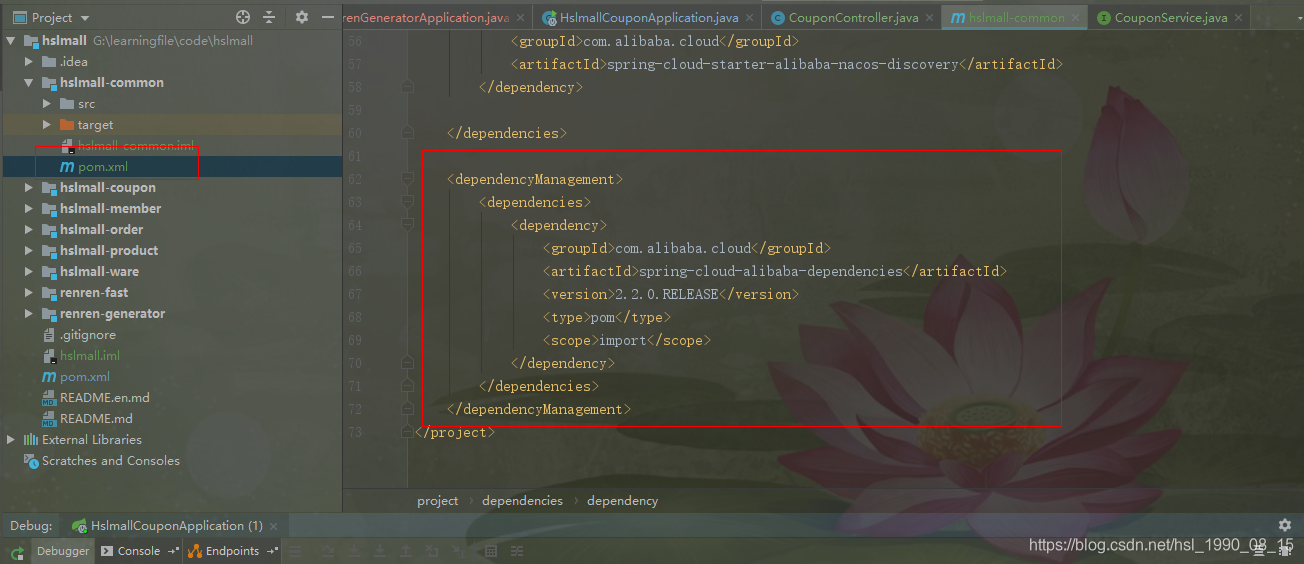Expand External Libraries node
Viewport: 1304px width, 564px height.
(x=11, y=440)
